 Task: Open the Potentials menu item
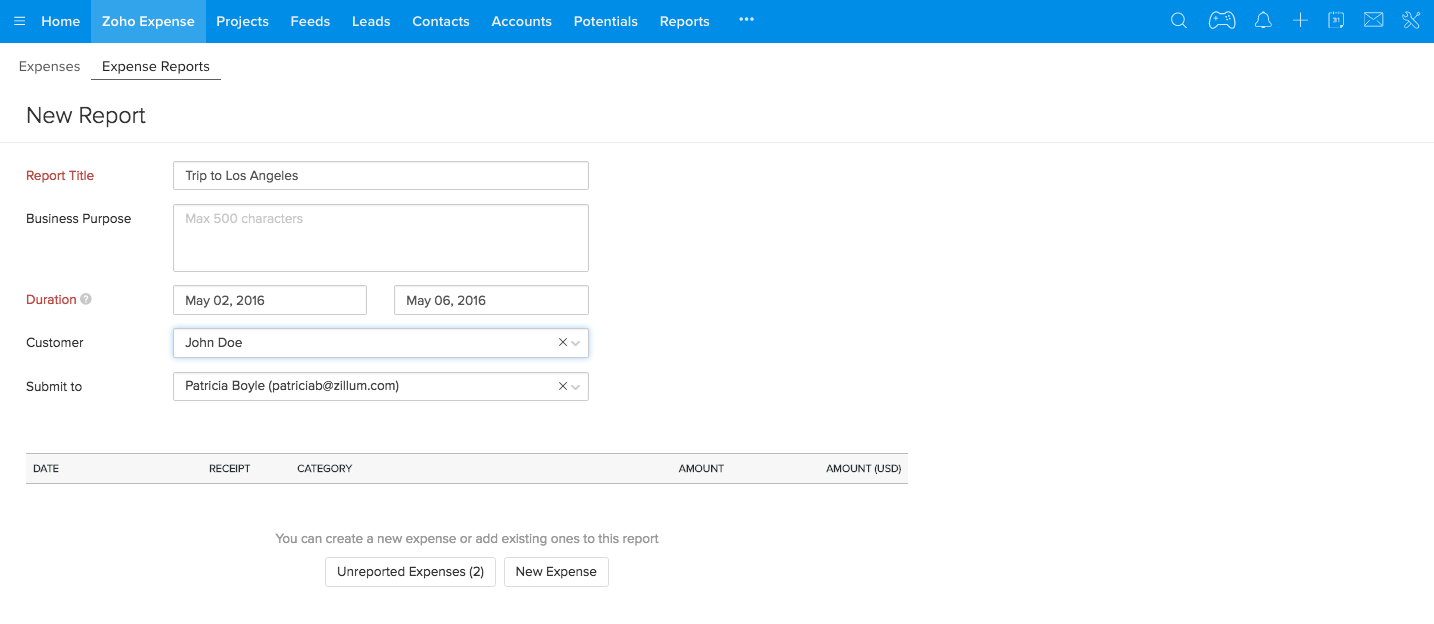coord(605,20)
